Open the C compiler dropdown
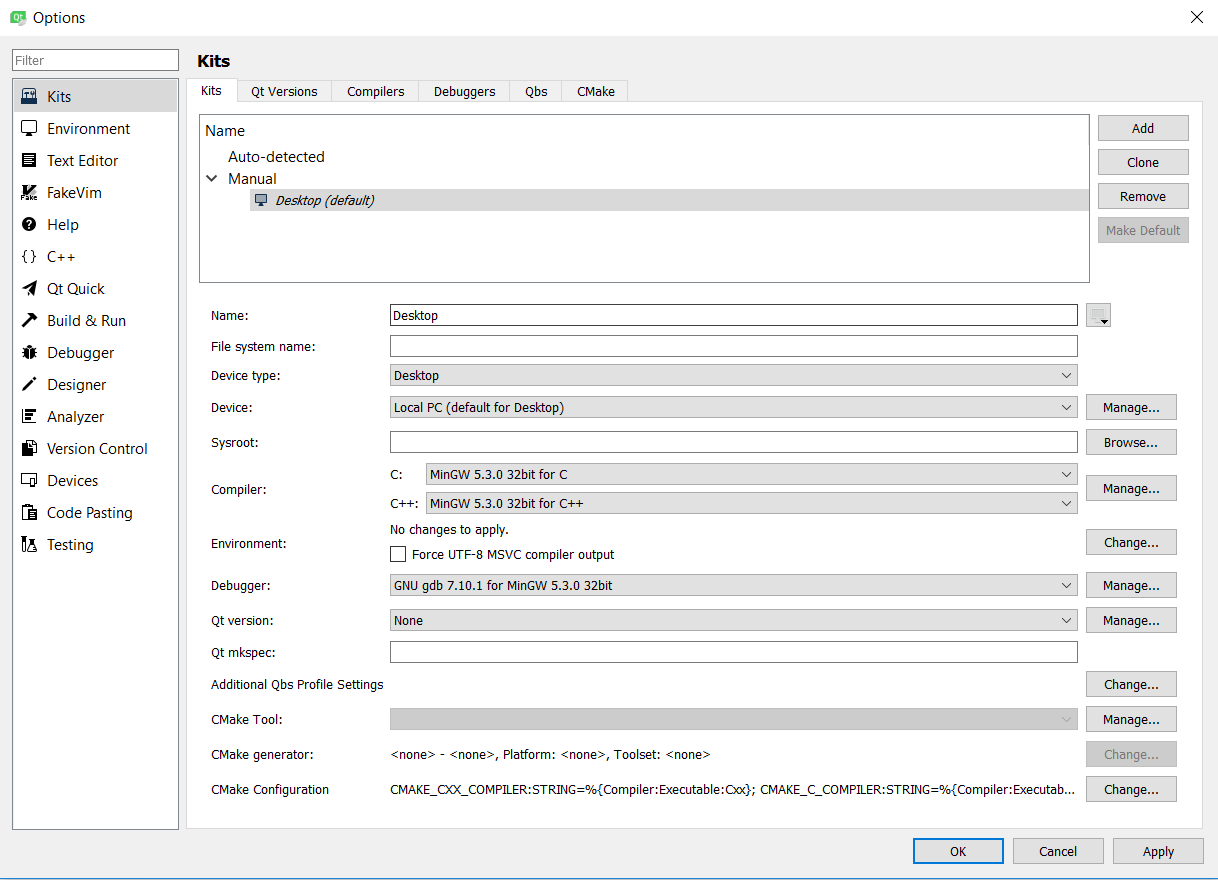 pos(752,474)
